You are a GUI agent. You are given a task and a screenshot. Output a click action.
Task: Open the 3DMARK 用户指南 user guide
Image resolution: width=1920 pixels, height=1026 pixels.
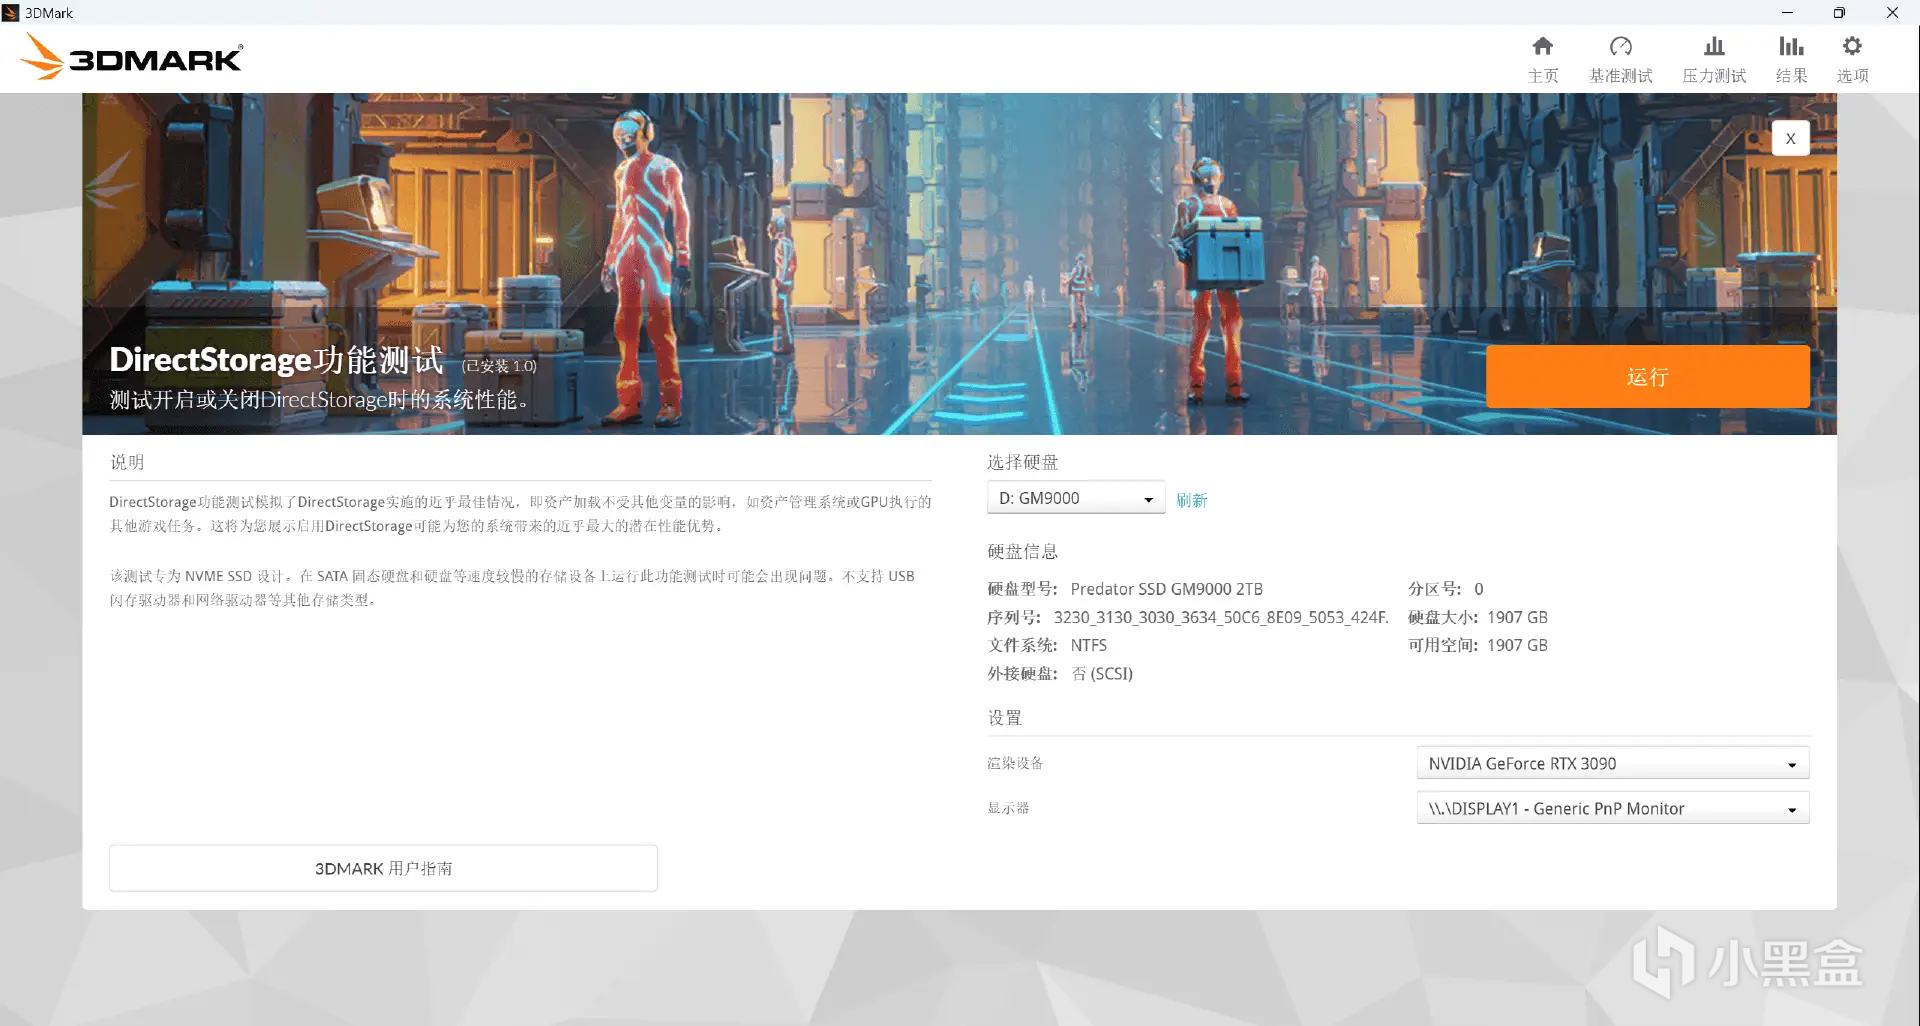coord(383,868)
